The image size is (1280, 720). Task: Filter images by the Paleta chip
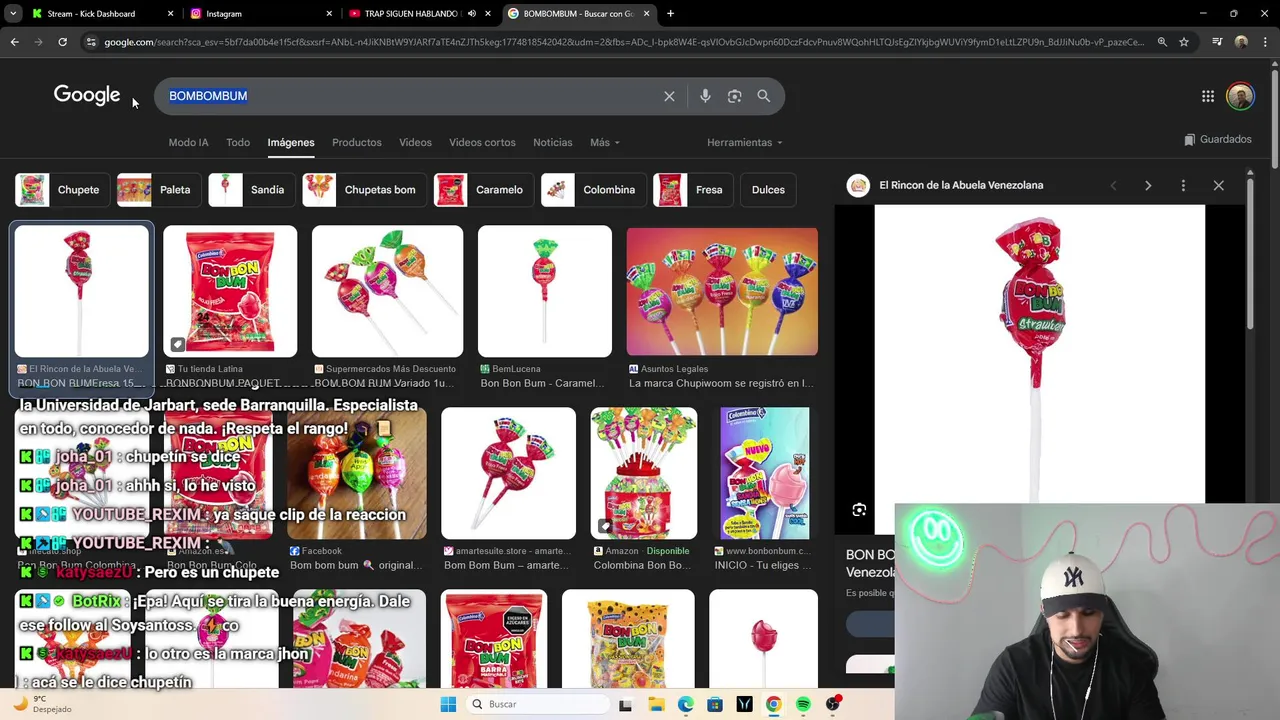coord(157,189)
